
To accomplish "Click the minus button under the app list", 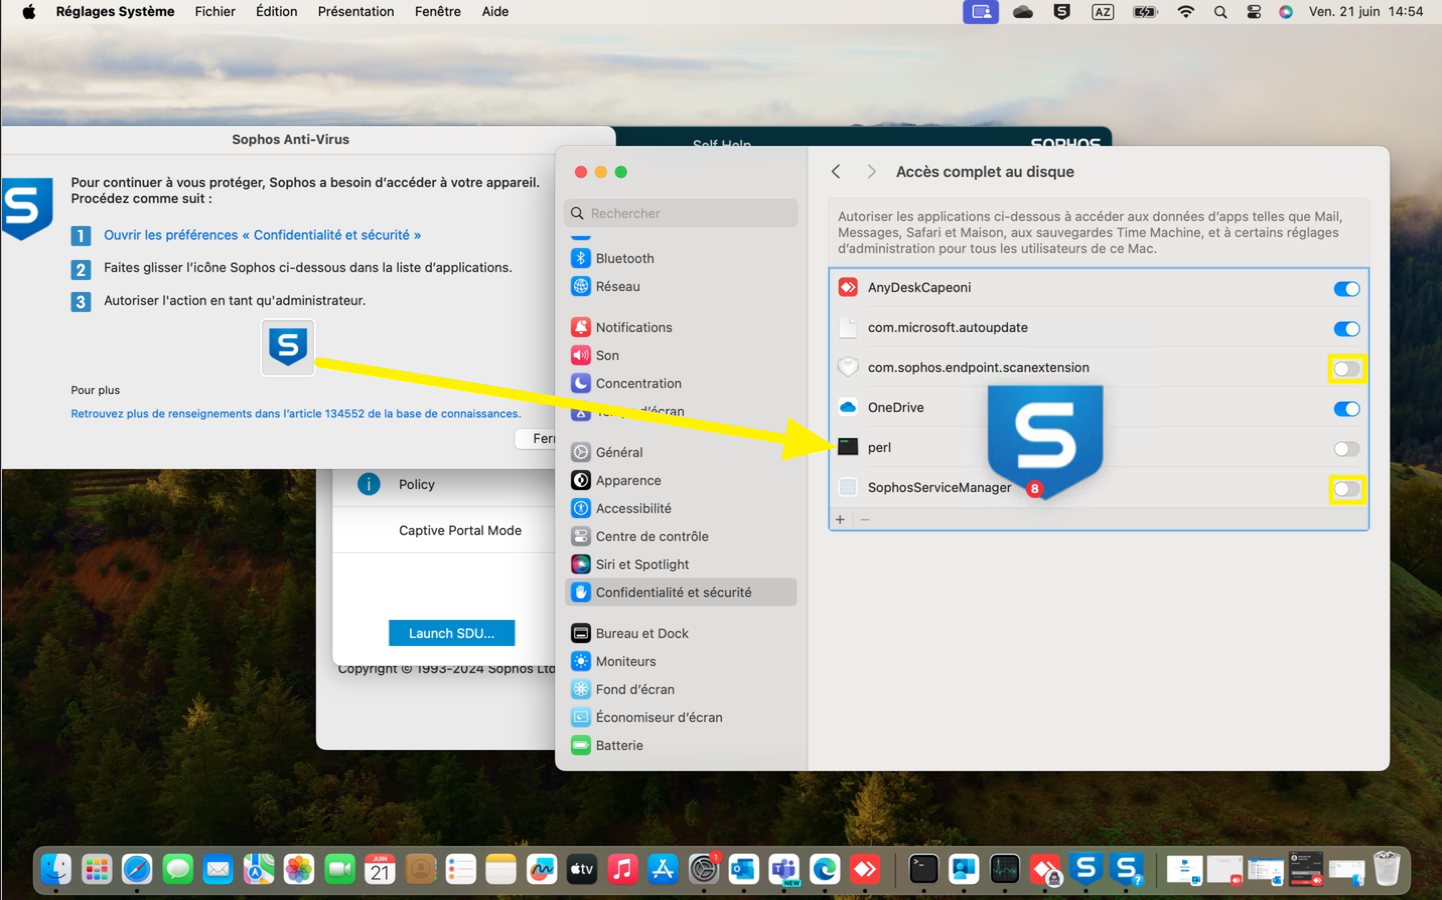I will 865,520.
